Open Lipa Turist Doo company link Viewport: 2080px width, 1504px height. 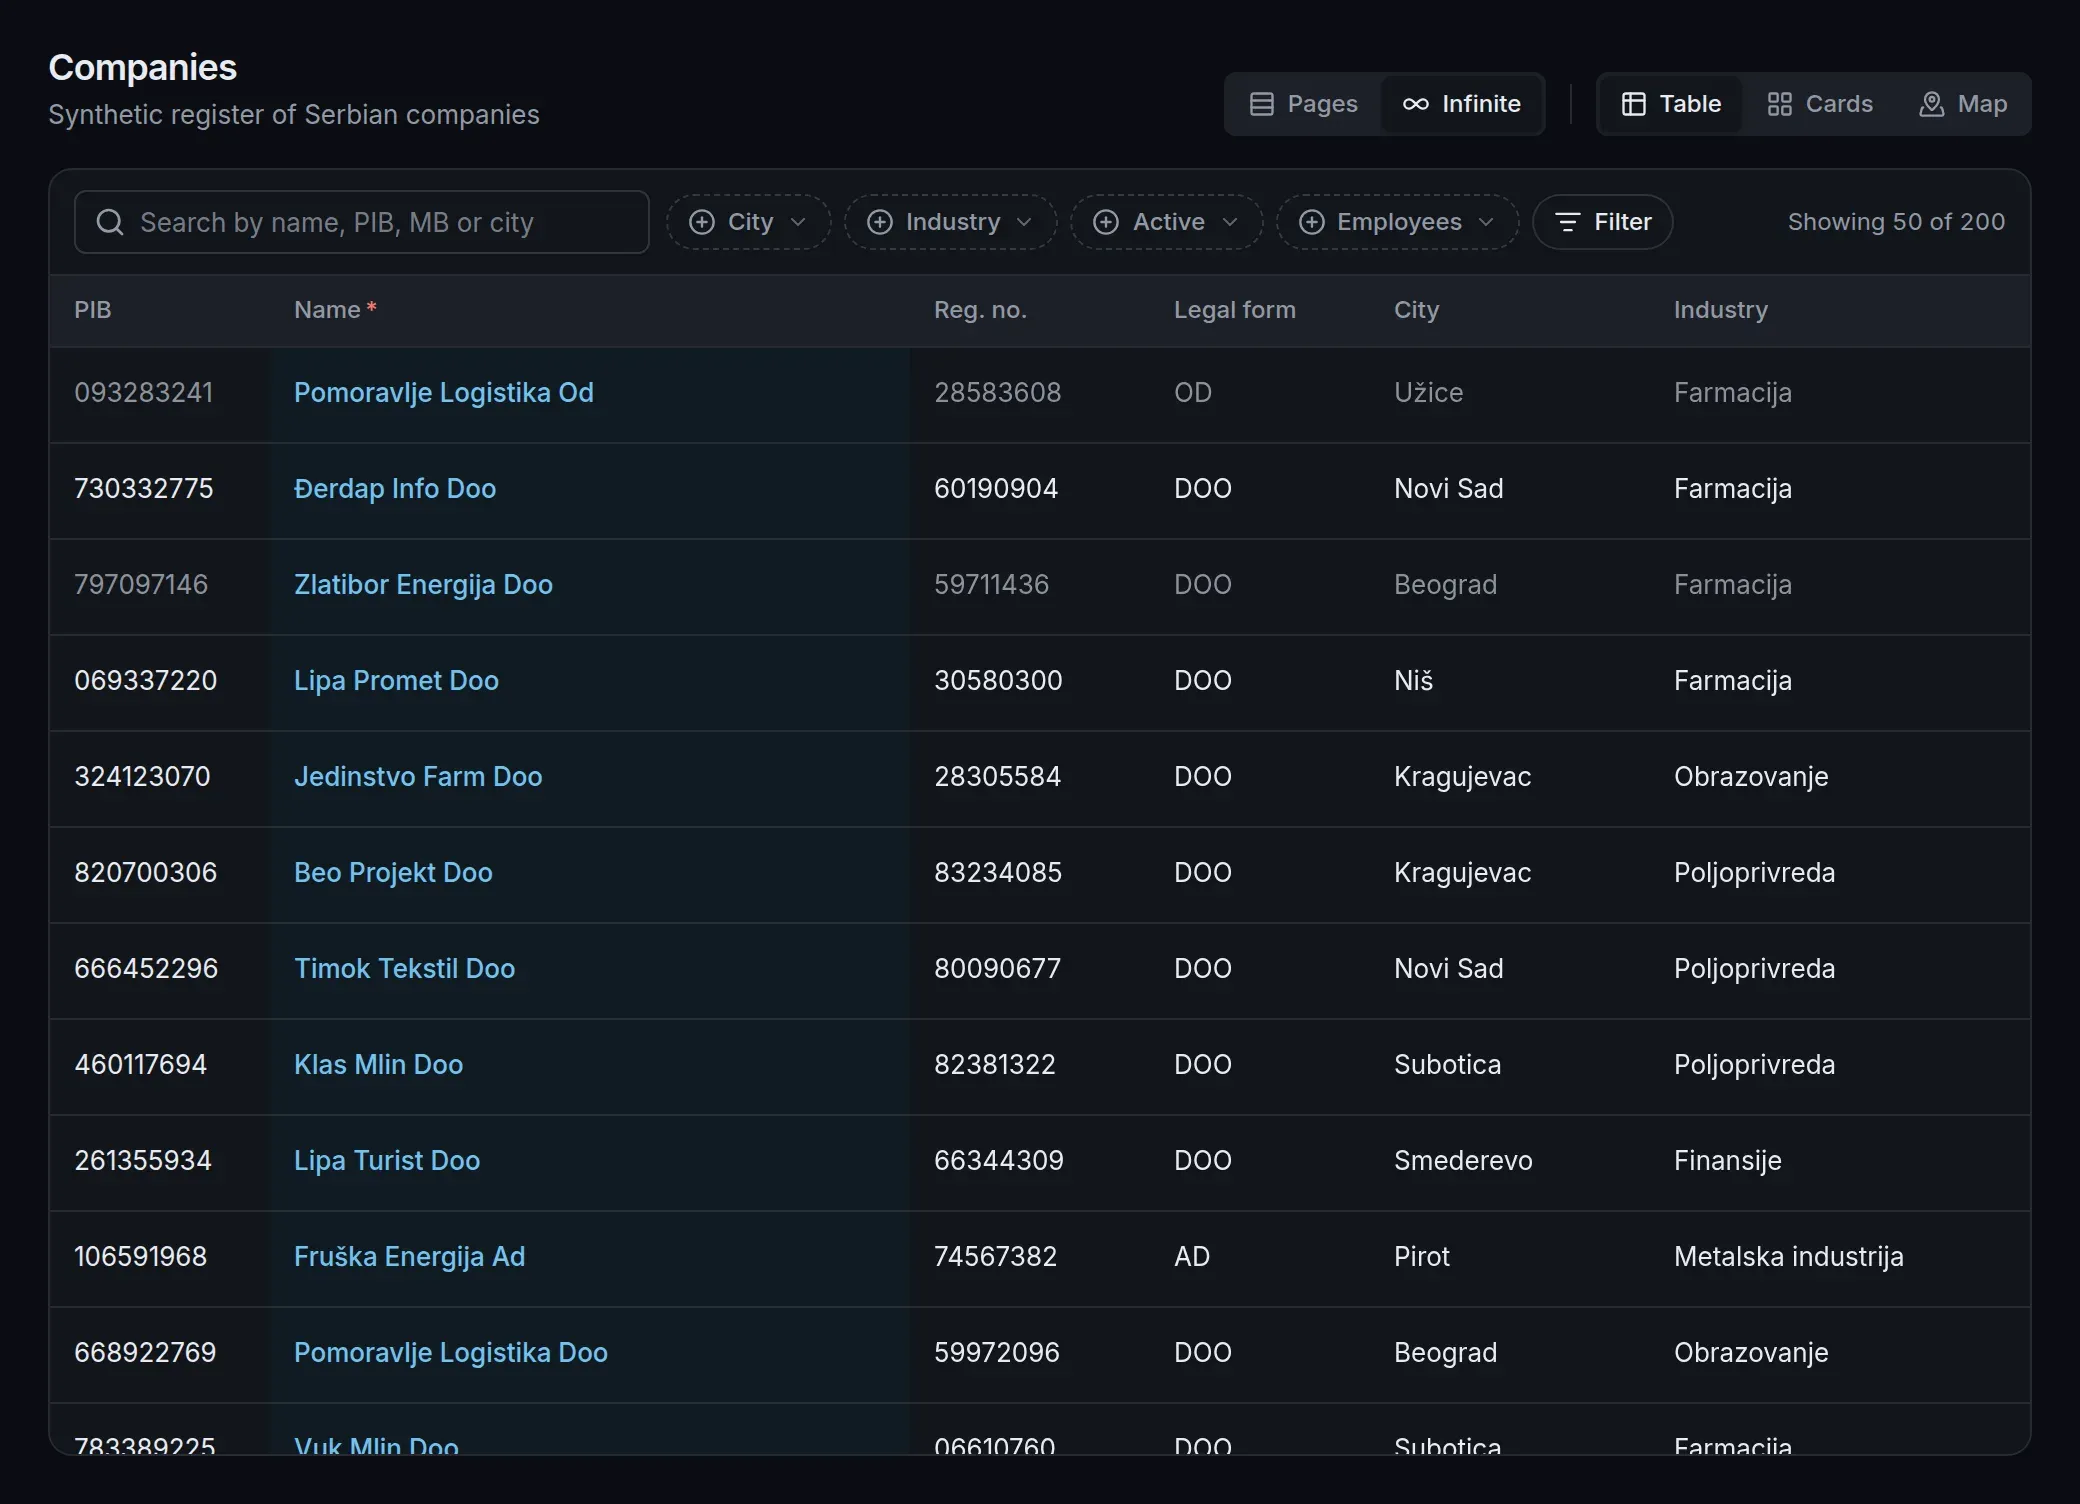tap(387, 1161)
